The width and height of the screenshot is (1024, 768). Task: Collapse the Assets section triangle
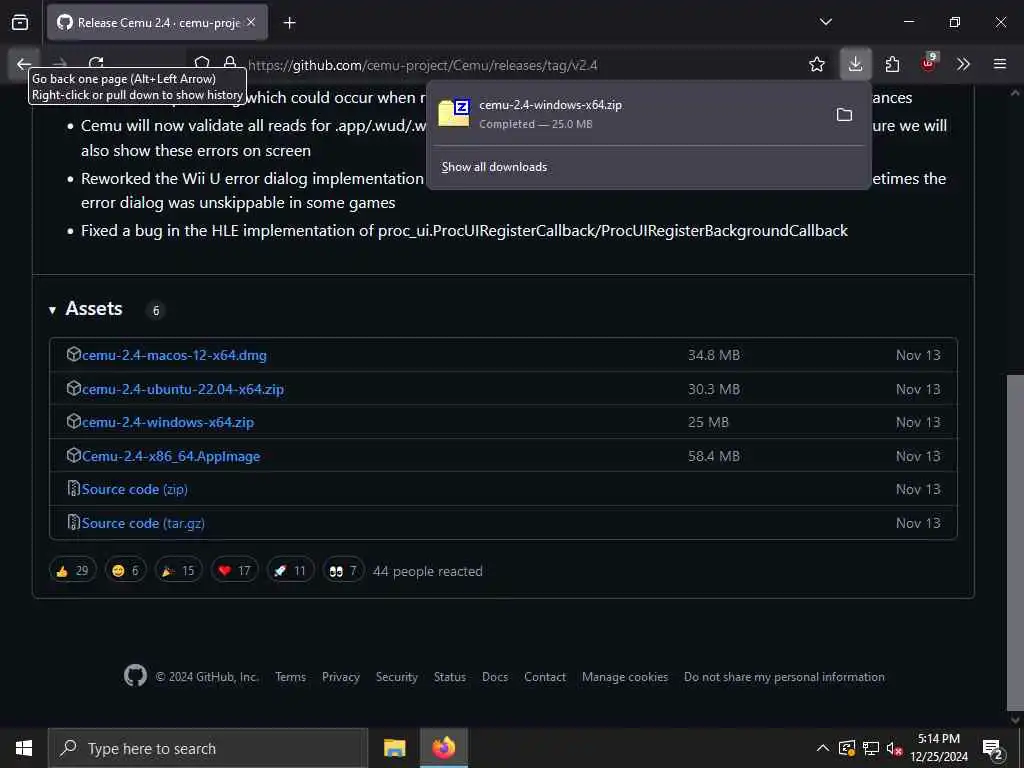point(52,310)
